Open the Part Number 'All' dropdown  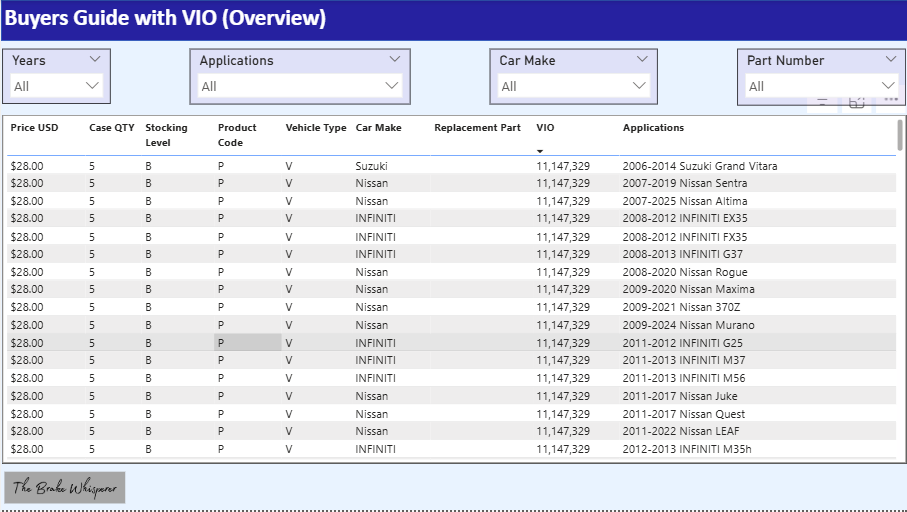pos(821,86)
